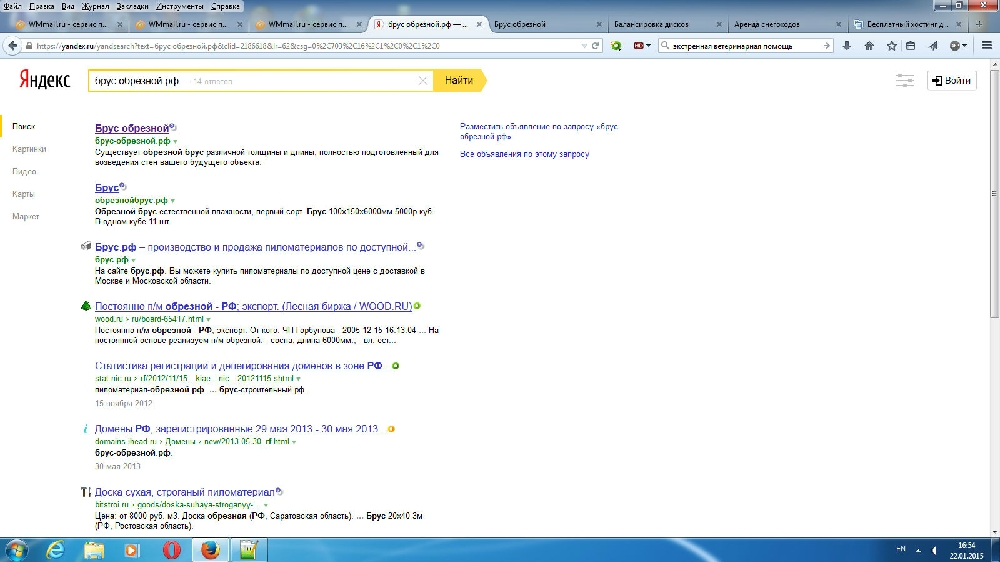Open Доска сухая, строганый пиломатериал result

coord(184,492)
